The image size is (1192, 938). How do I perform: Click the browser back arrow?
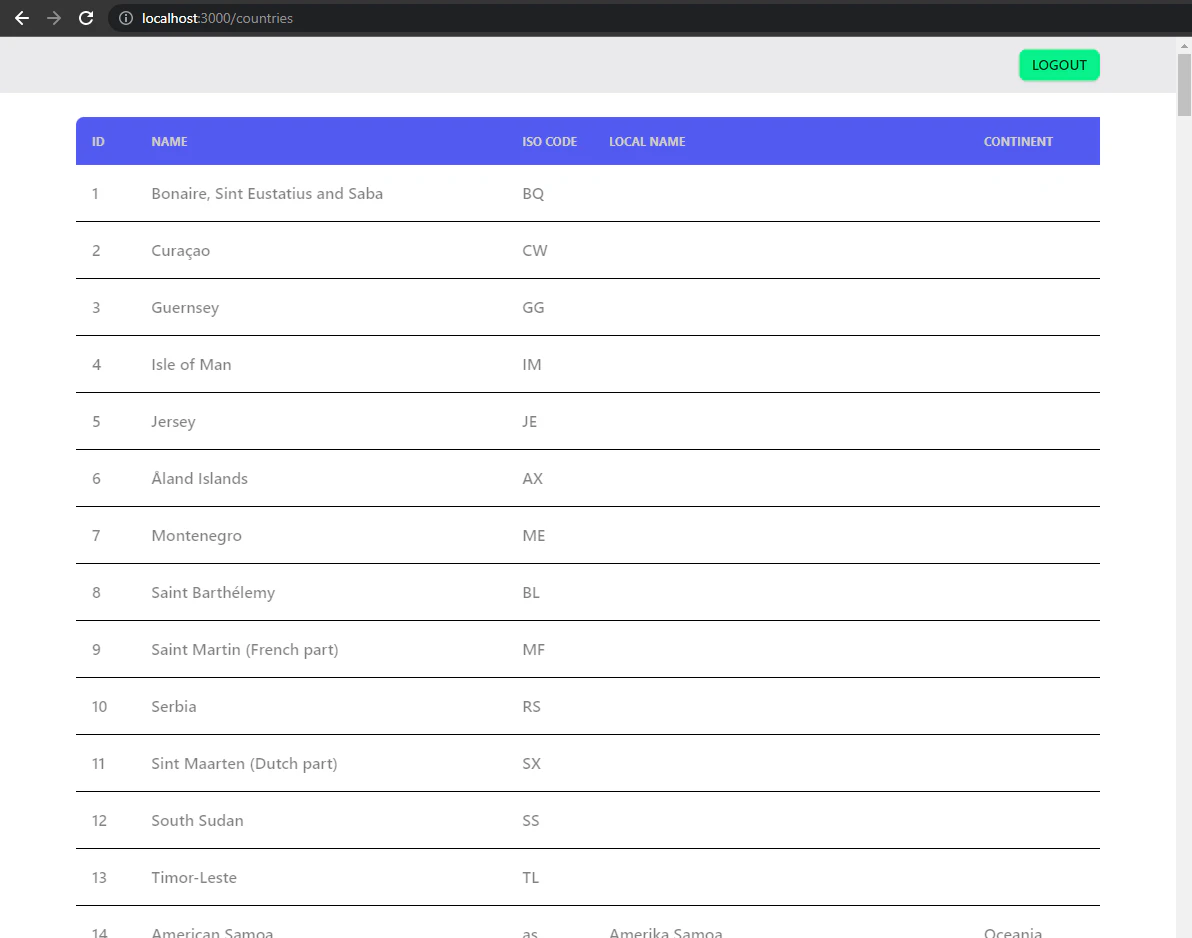tap(22, 17)
